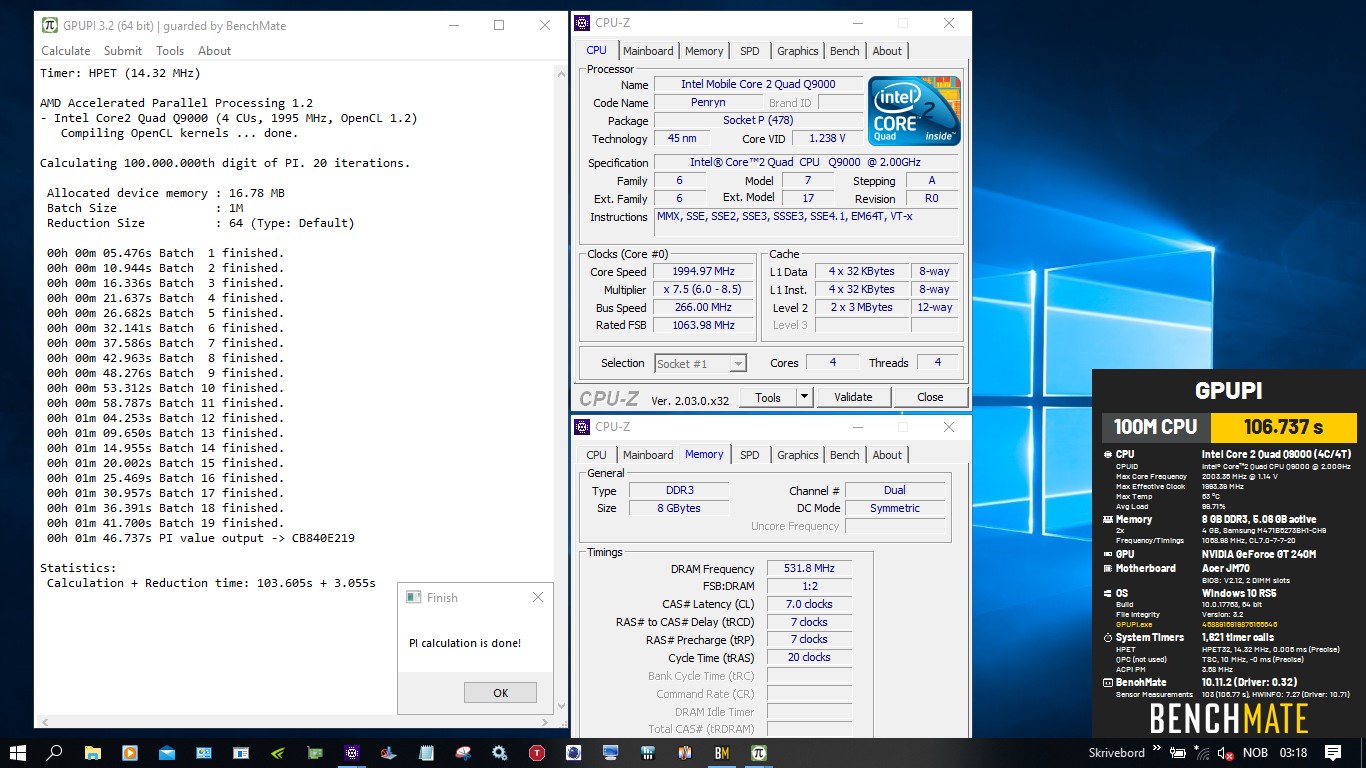Open the monitor-shaped taskbar icon

[x=610, y=752]
